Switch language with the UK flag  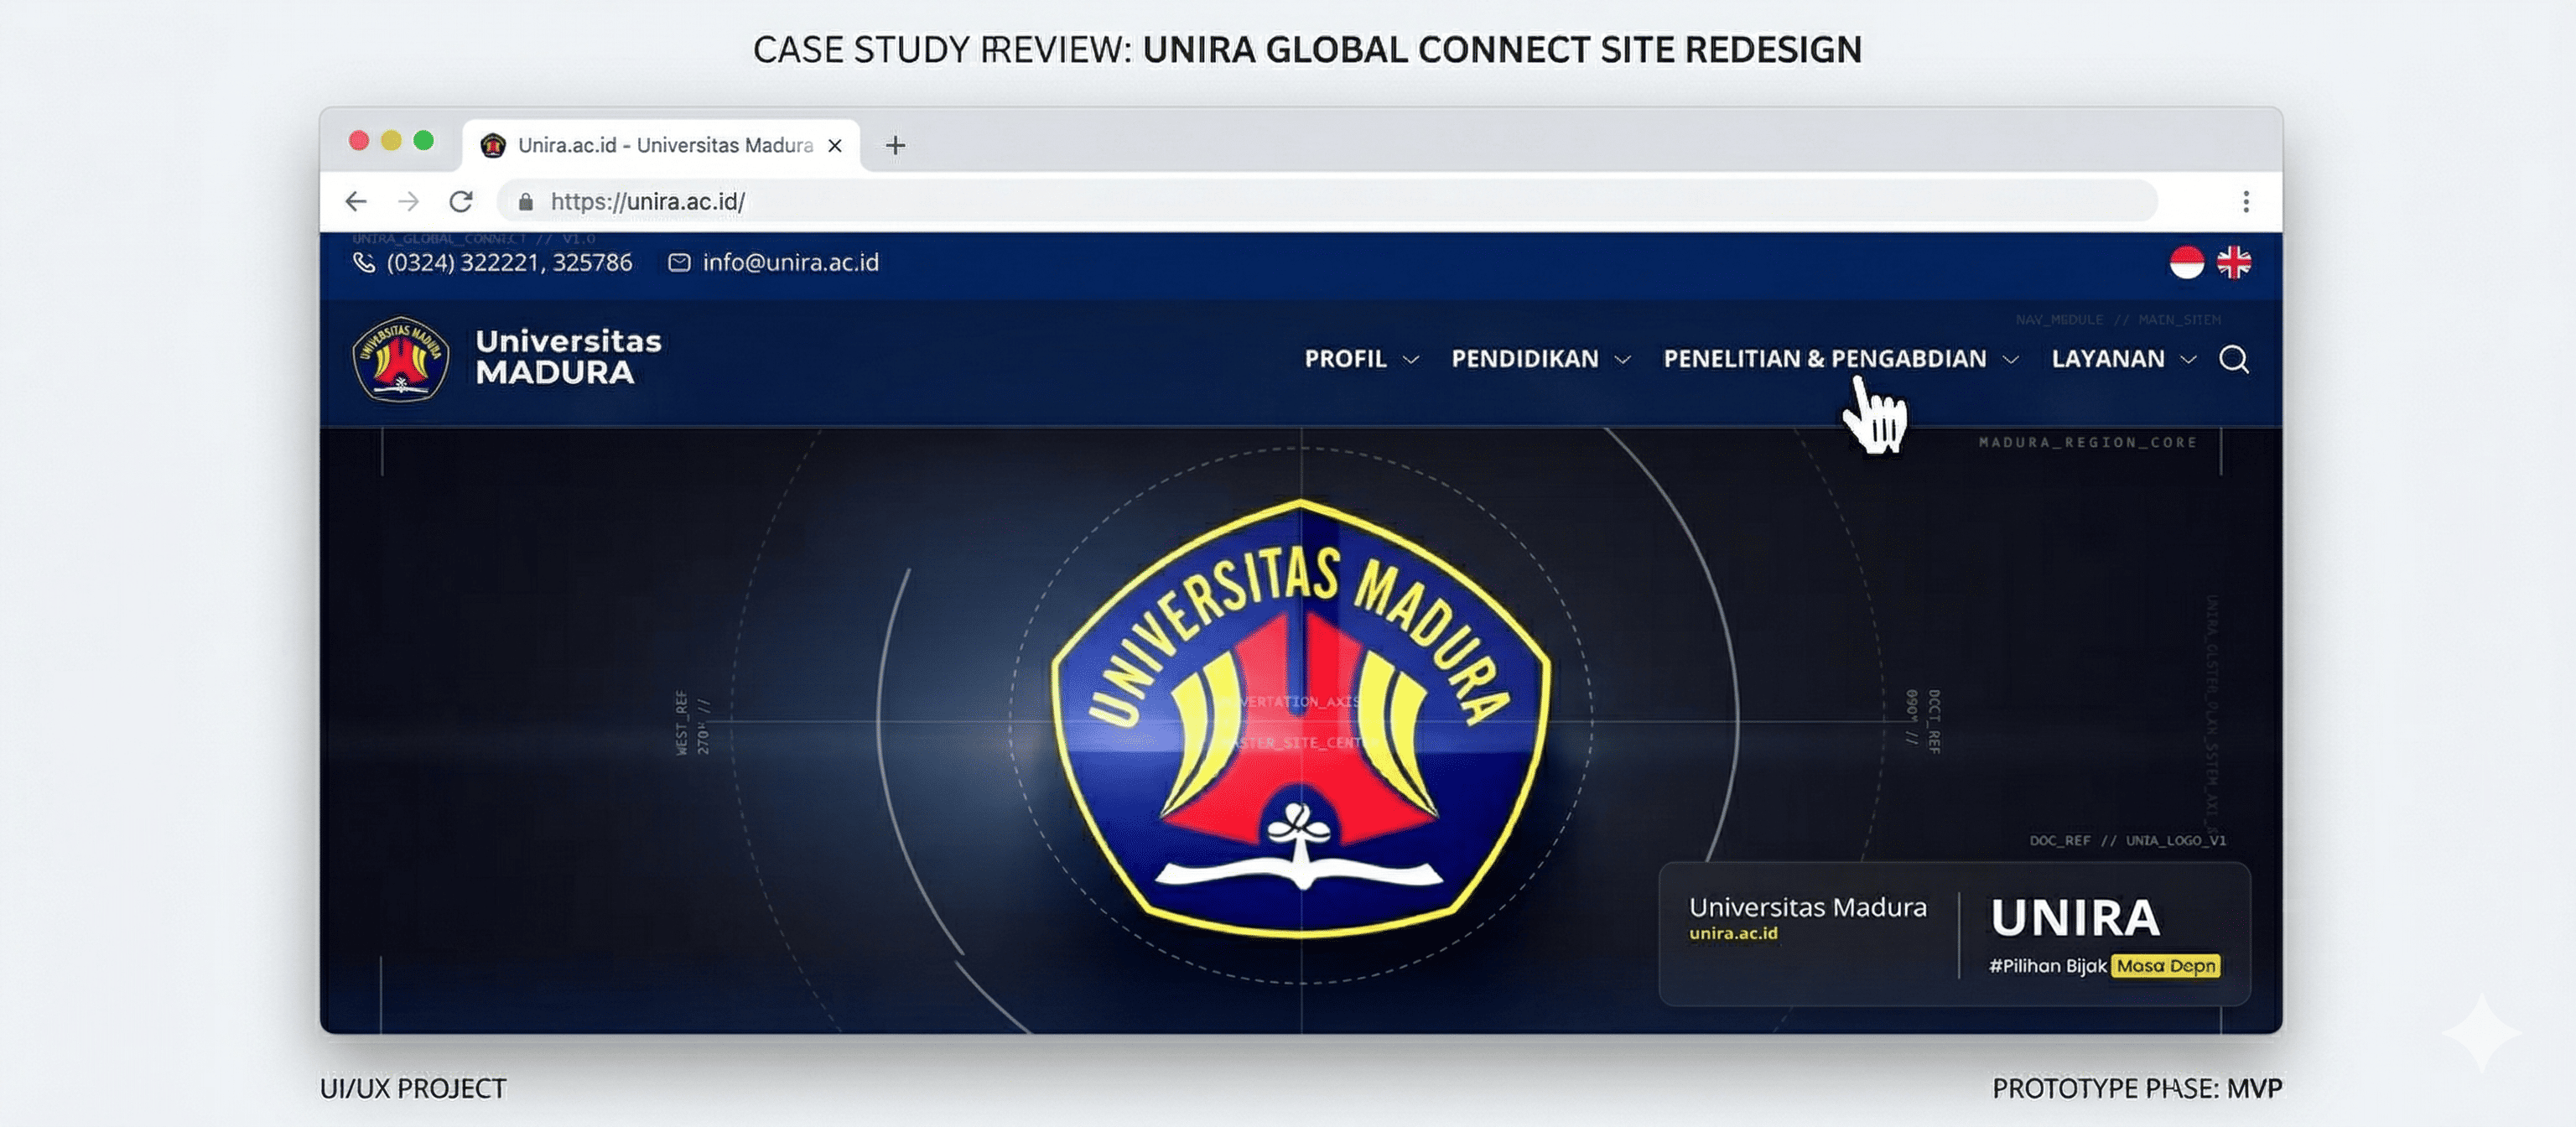[x=2234, y=262]
